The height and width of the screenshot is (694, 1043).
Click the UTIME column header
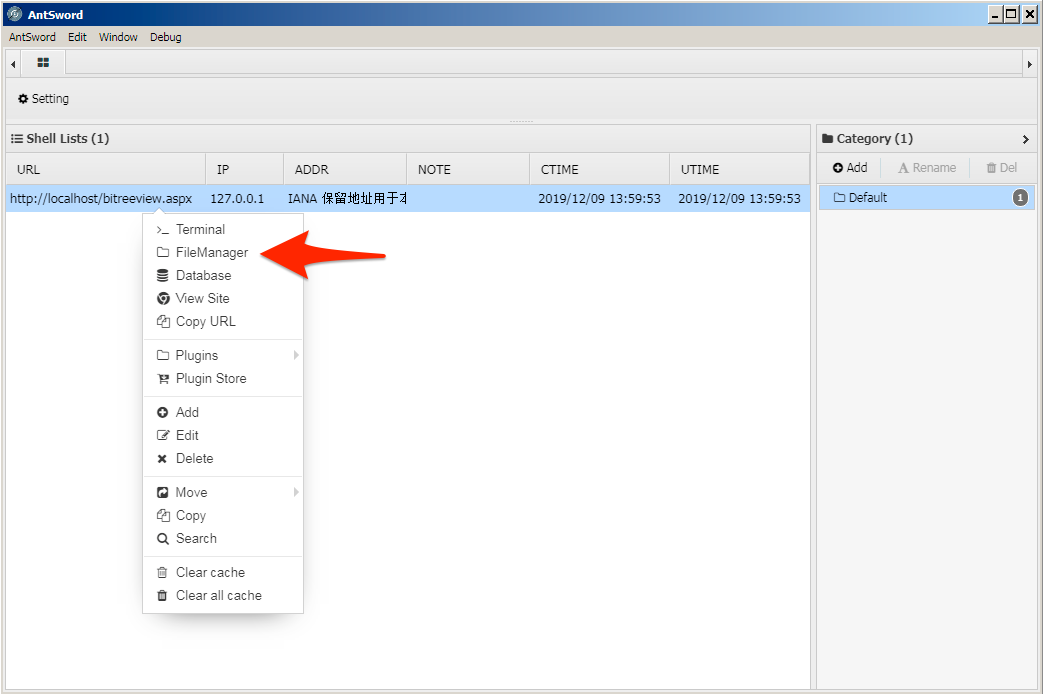point(740,169)
